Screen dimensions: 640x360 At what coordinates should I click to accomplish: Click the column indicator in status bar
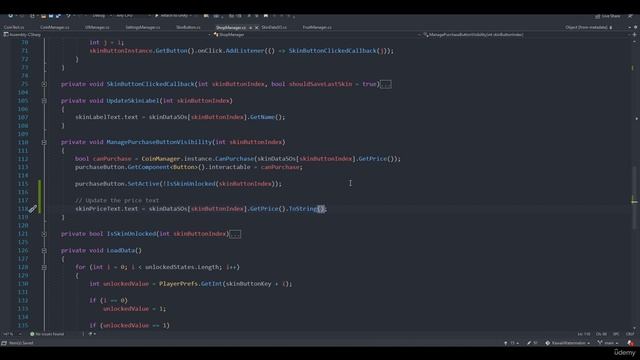(x=601, y=334)
